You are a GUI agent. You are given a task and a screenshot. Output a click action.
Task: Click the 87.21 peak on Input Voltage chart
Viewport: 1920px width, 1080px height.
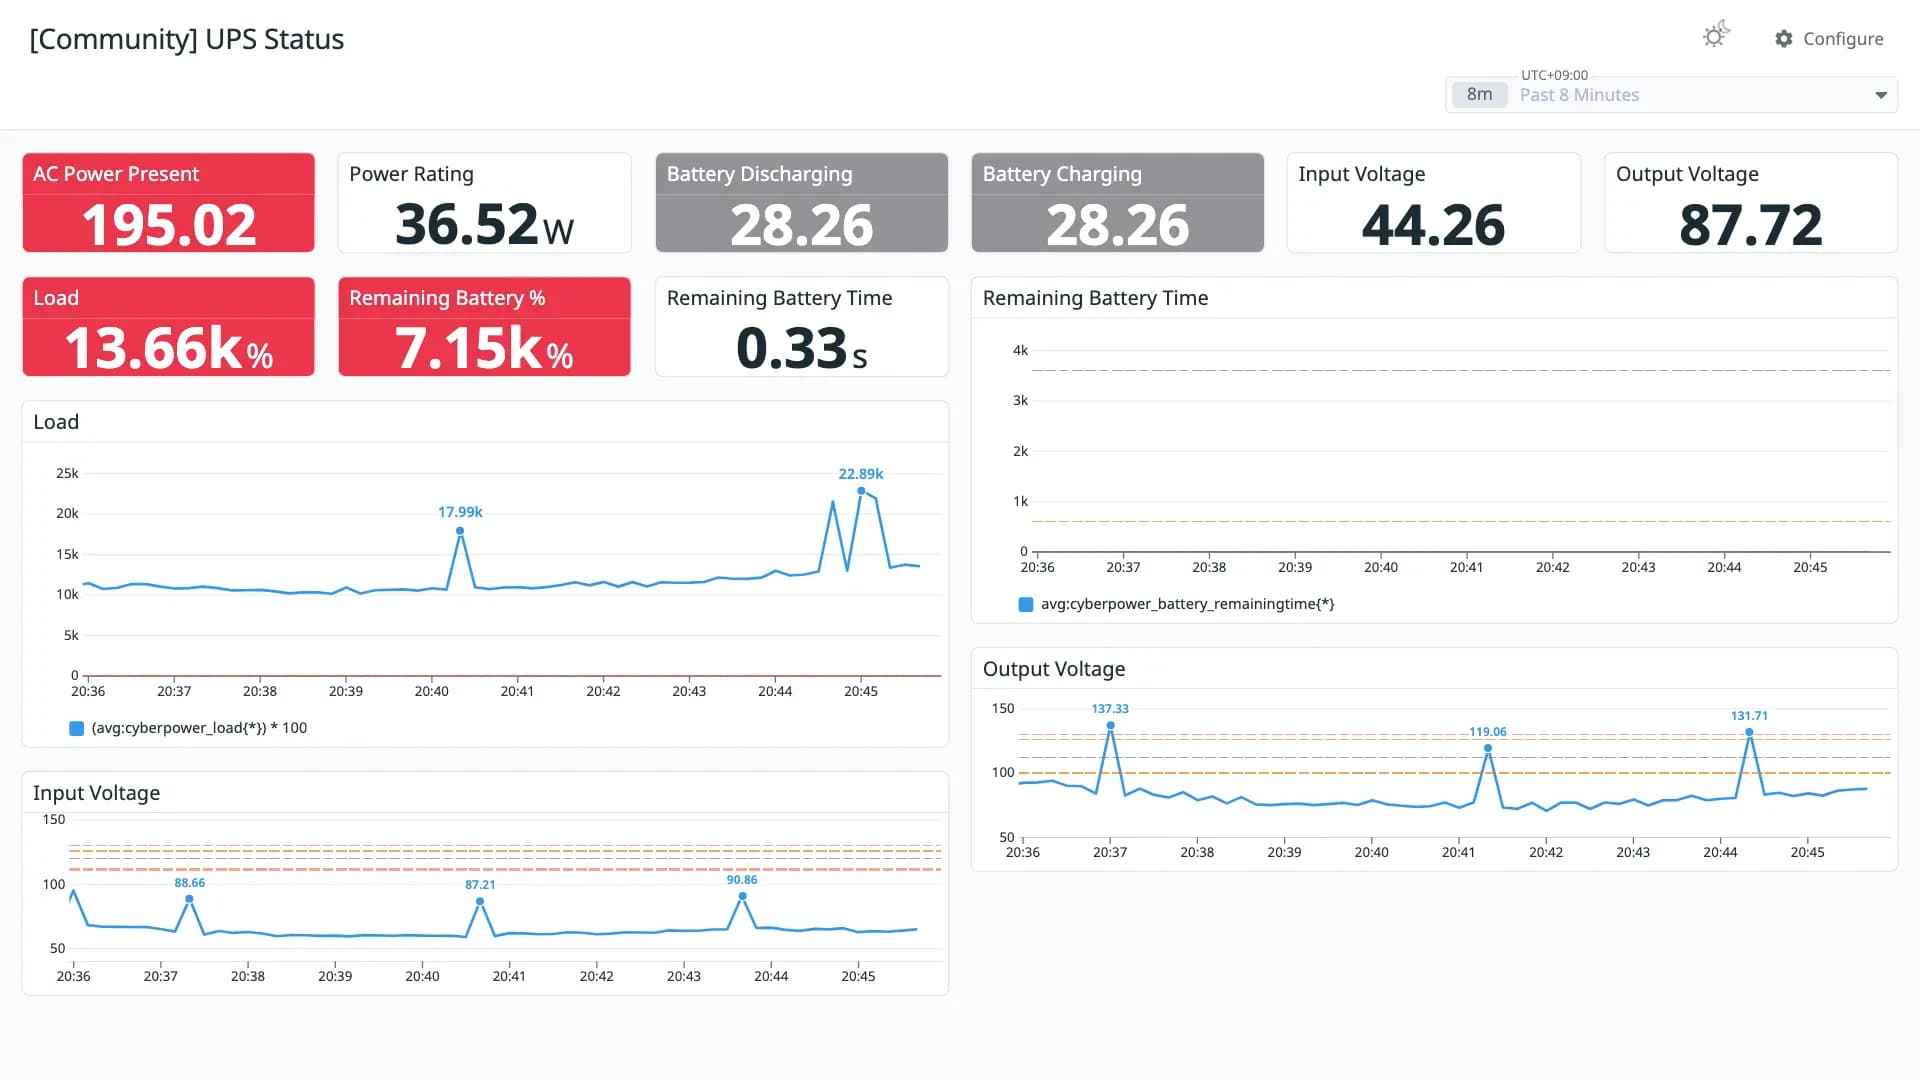[x=480, y=901]
